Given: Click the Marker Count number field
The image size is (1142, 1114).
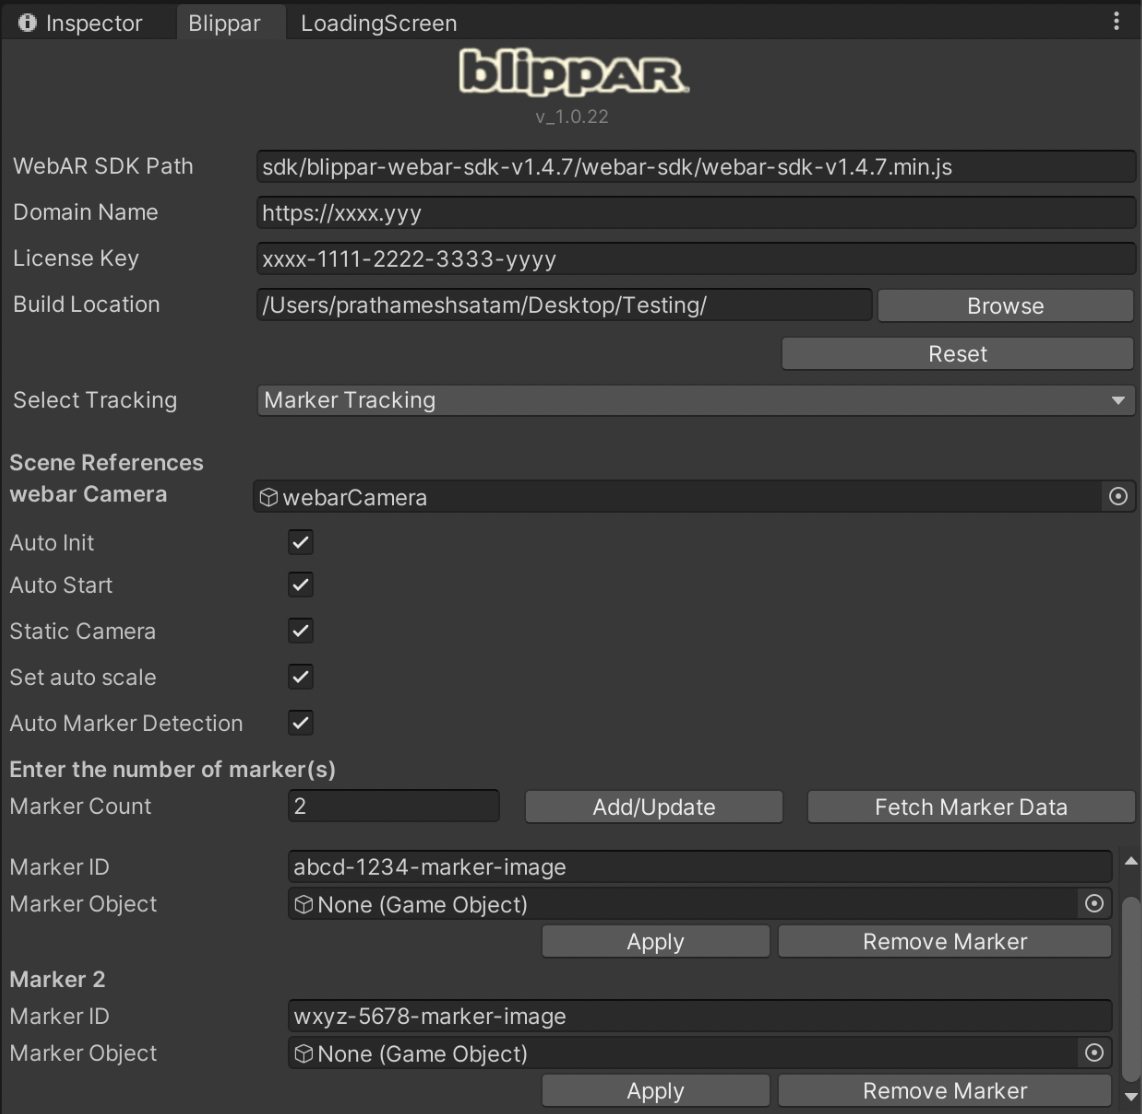Looking at the screenshot, I should 393,806.
